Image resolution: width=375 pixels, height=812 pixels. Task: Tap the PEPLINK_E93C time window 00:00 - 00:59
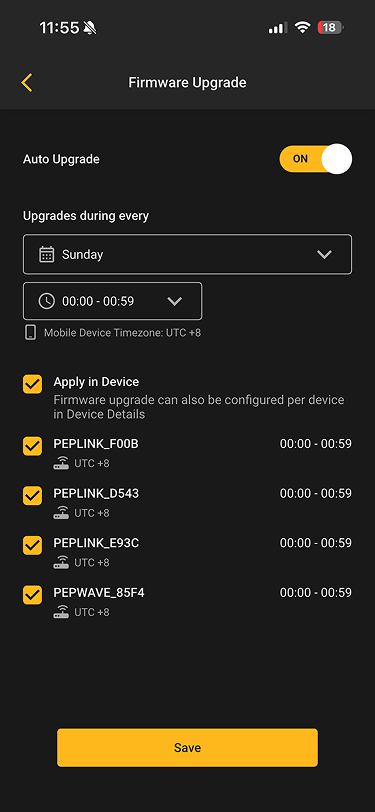coord(315,543)
